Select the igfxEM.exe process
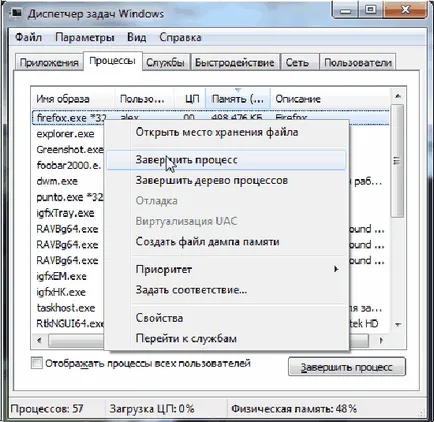 pos(62,276)
